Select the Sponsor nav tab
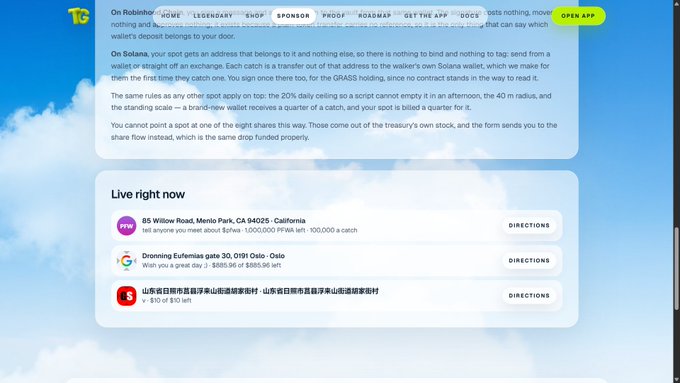The width and height of the screenshot is (680, 383). (294, 16)
